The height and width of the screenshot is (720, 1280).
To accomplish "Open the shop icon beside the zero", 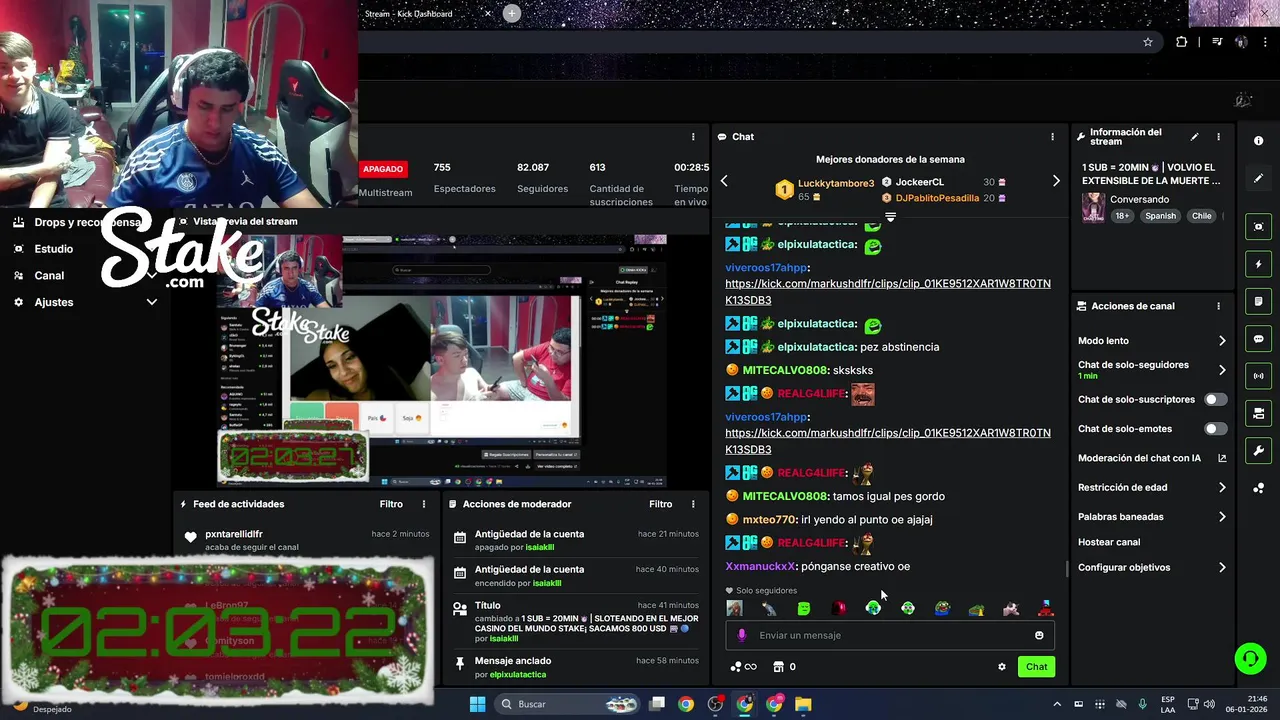I will click(778, 667).
